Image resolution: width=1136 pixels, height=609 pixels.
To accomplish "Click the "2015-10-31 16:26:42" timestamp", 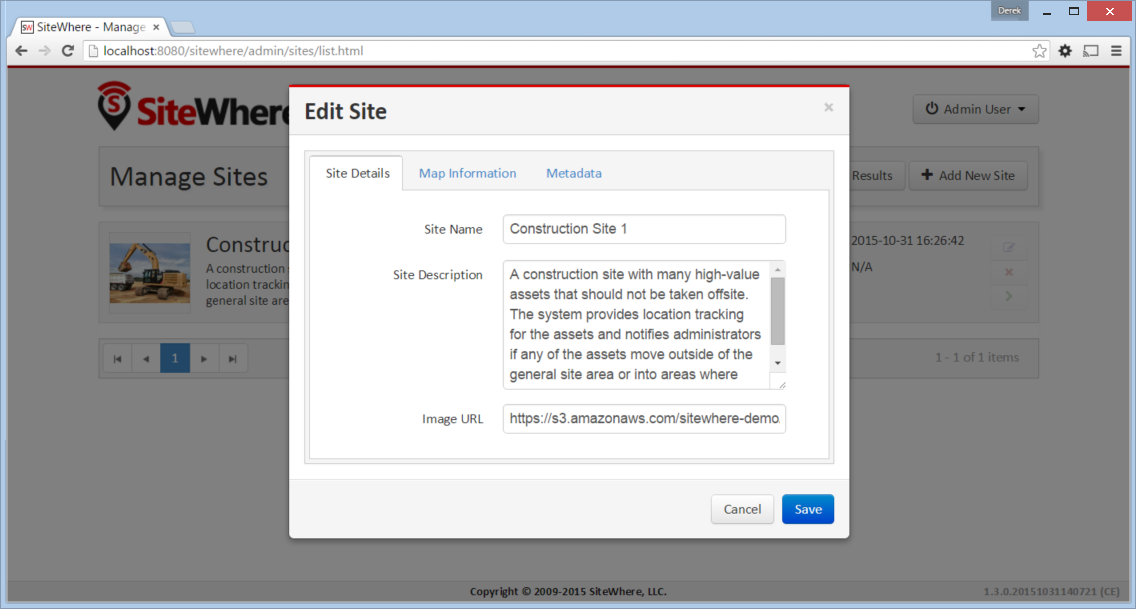I will 907,240.
